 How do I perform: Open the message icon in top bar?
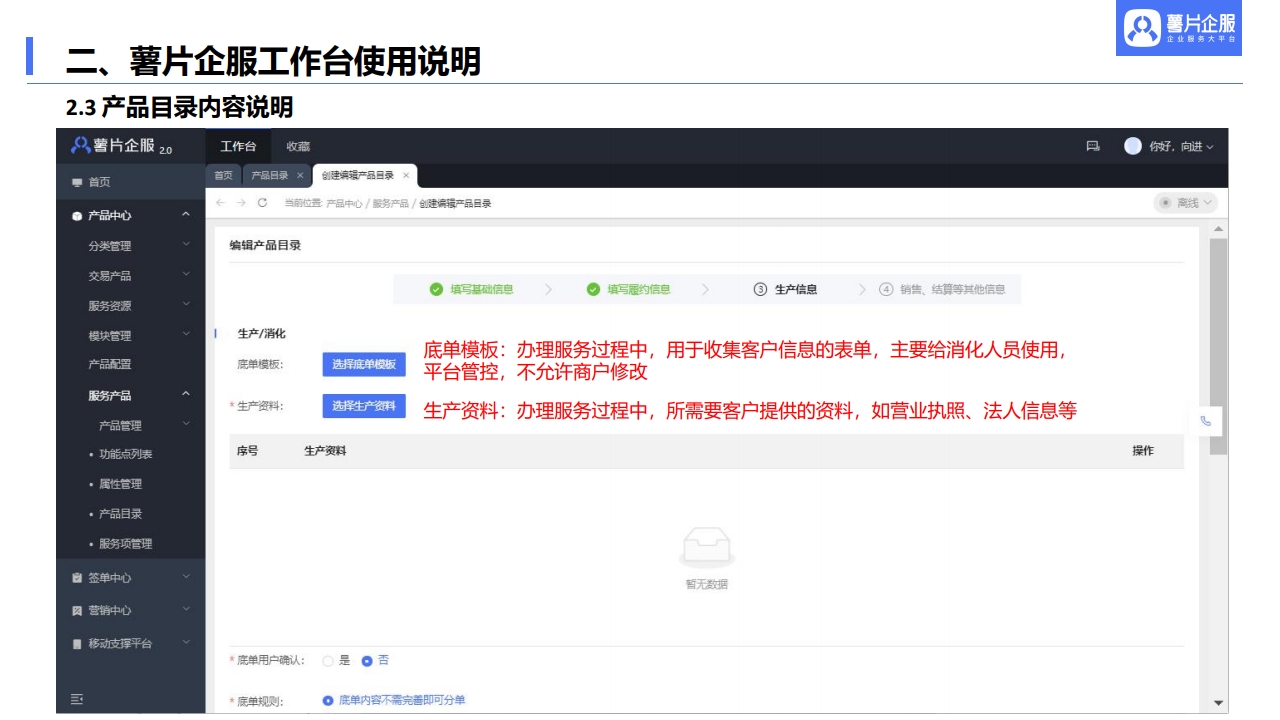[1093, 146]
